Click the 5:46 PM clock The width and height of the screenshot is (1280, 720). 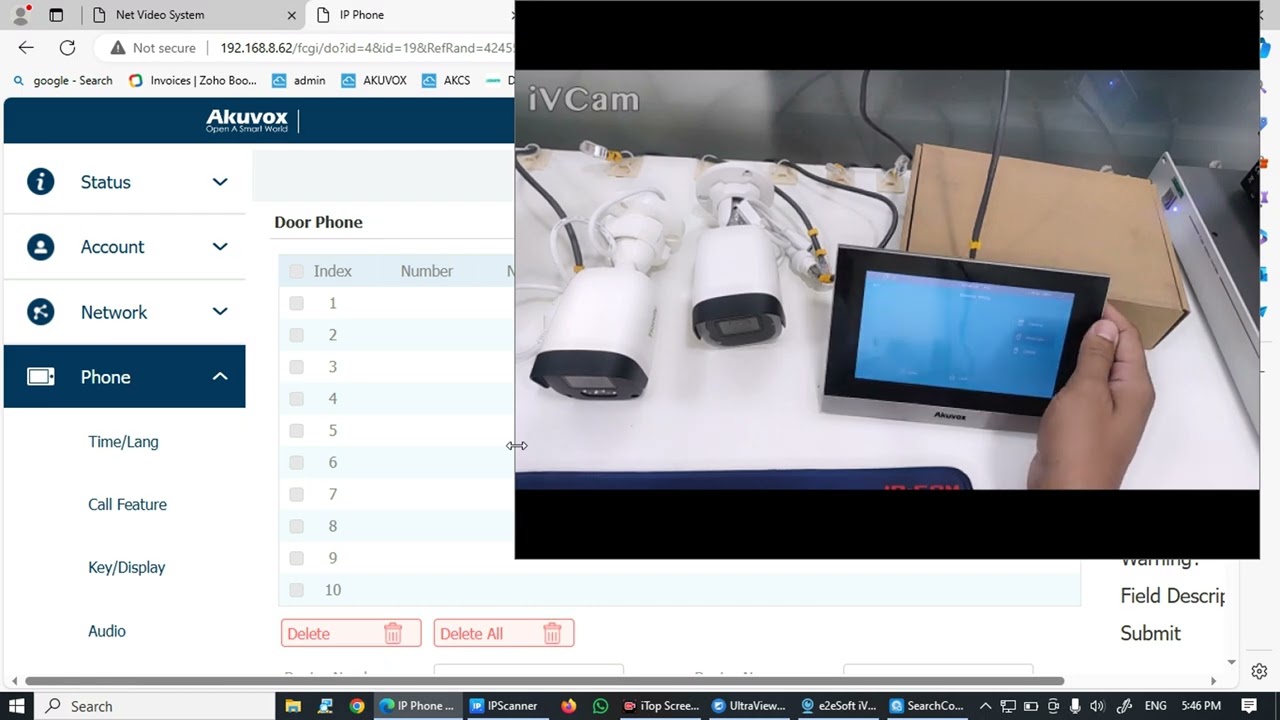(1201, 706)
